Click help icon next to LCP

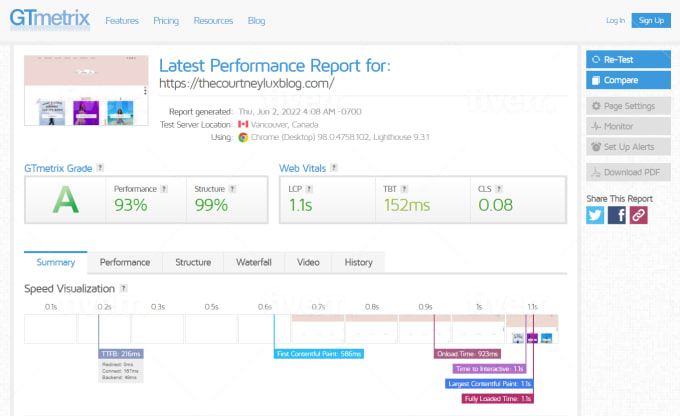[x=309, y=189]
